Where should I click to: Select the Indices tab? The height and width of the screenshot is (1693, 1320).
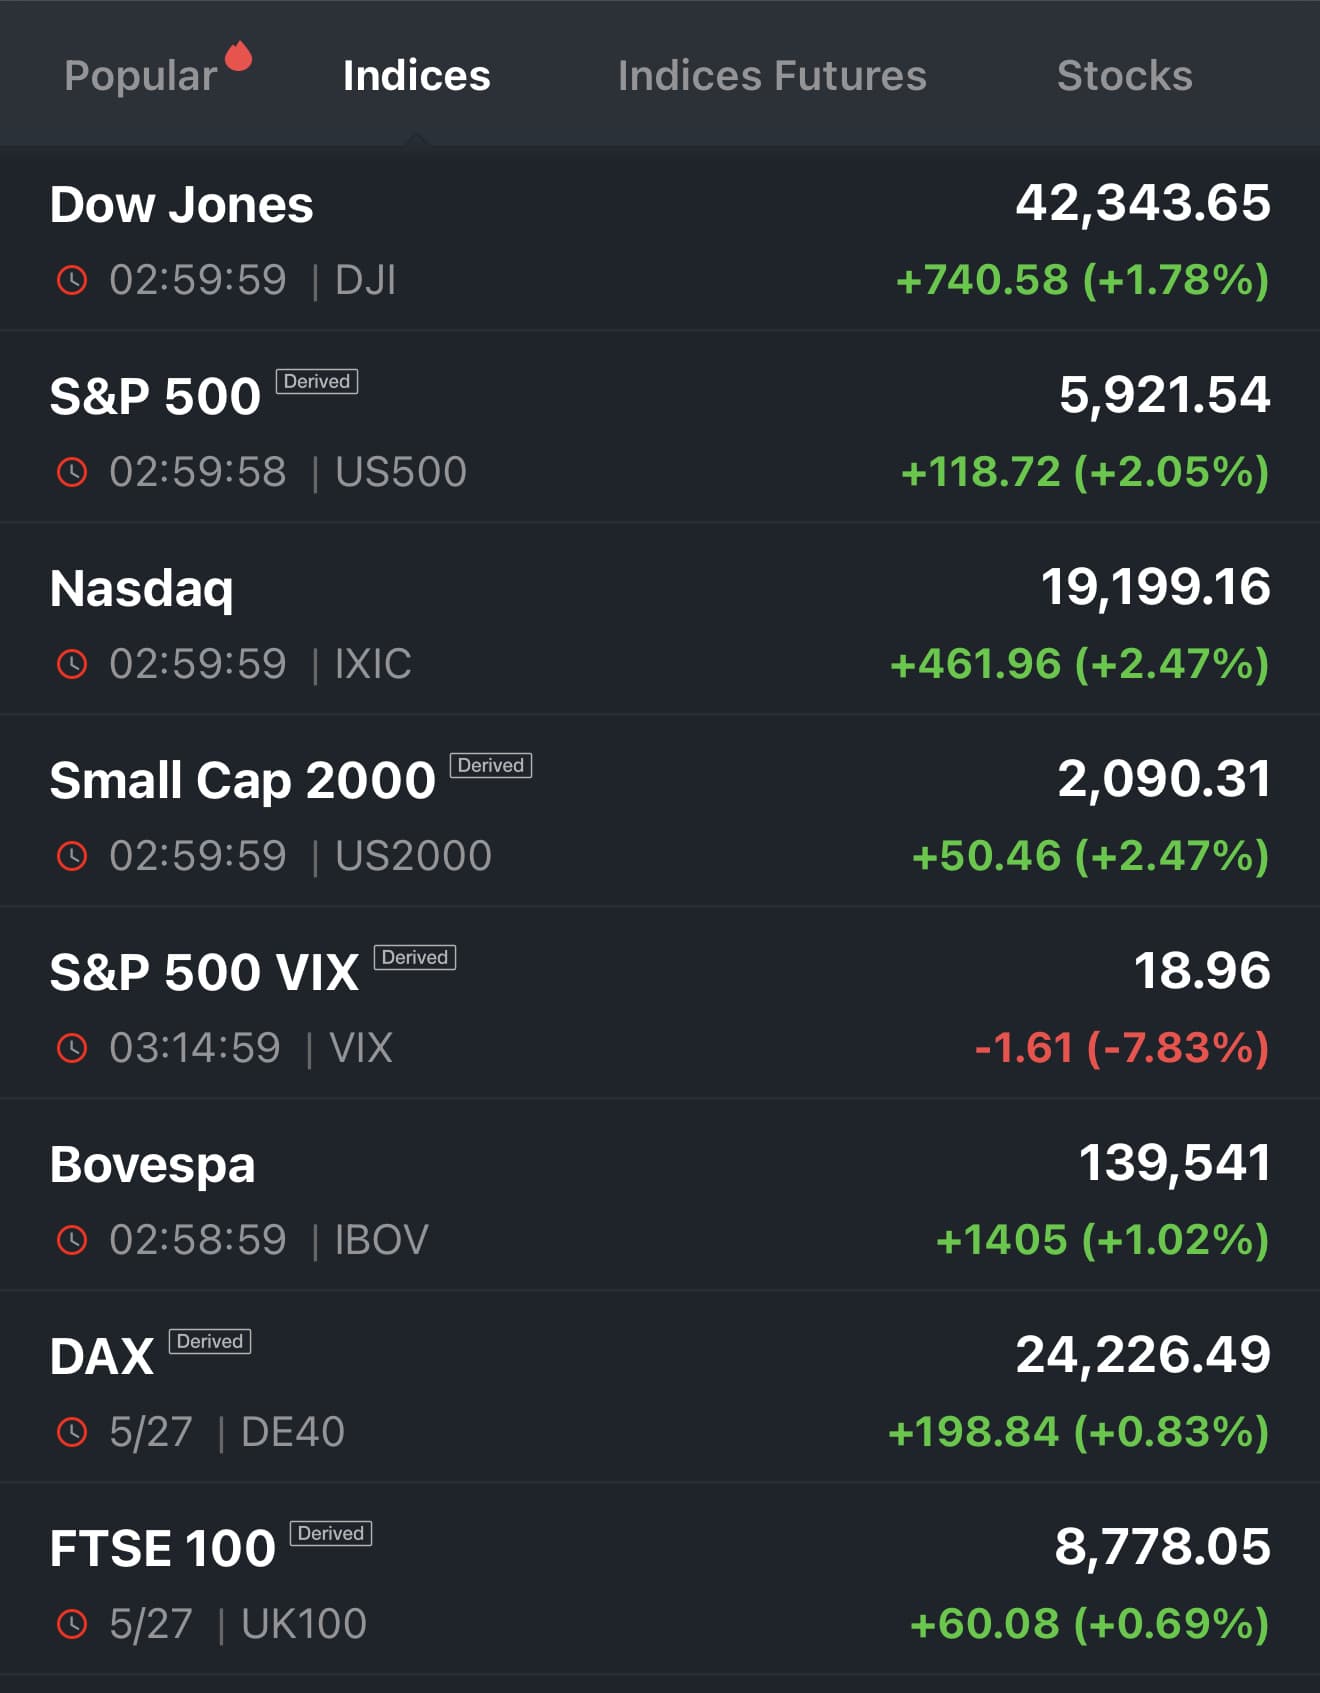pyautogui.click(x=416, y=76)
